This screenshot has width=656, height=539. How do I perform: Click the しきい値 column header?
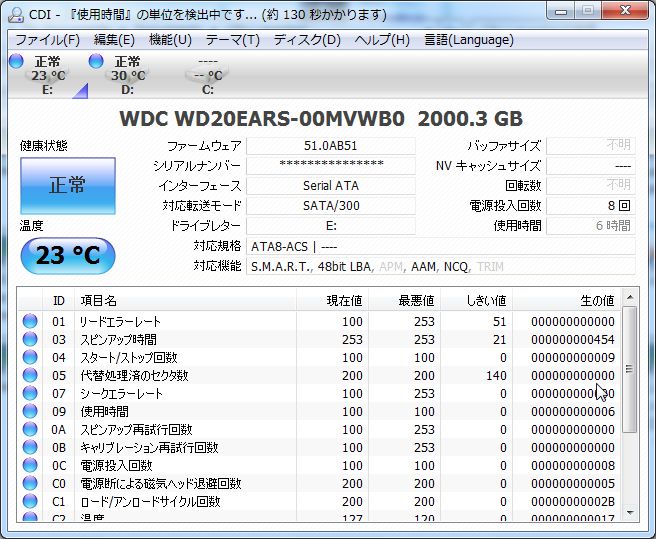(477, 300)
